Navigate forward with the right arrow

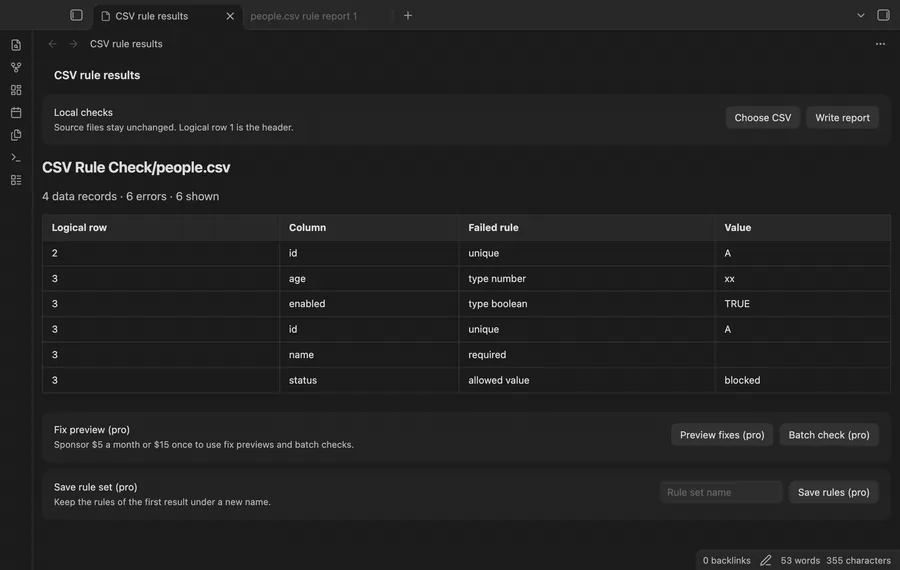(73, 44)
